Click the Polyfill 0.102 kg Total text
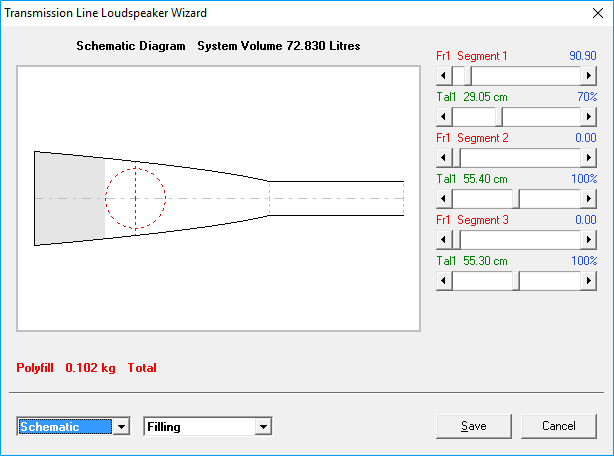The height and width of the screenshot is (456, 614). click(86, 368)
